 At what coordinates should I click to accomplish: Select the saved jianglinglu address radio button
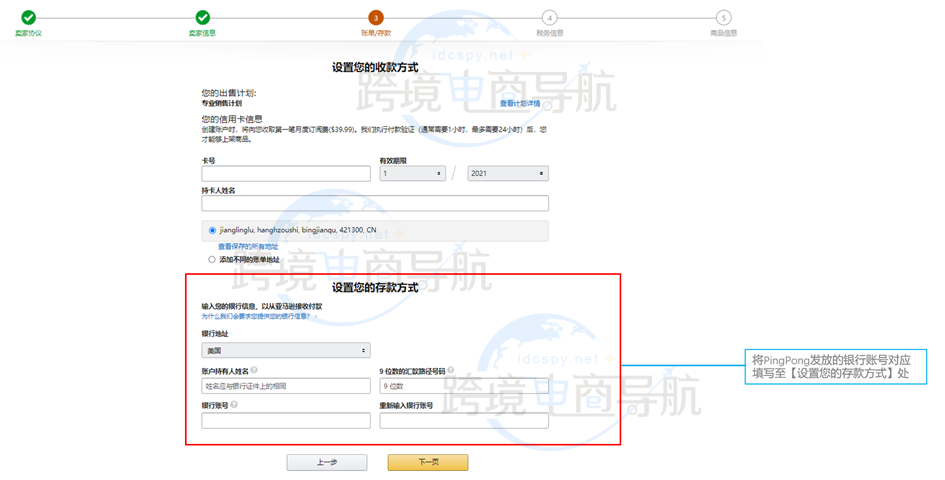tap(212, 230)
